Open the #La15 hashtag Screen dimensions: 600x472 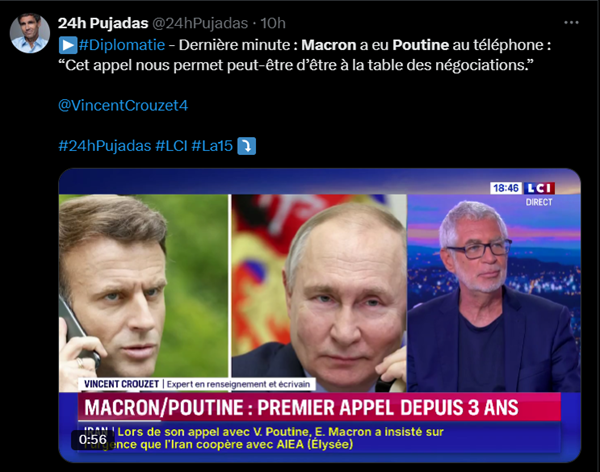[x=212, y=146]
